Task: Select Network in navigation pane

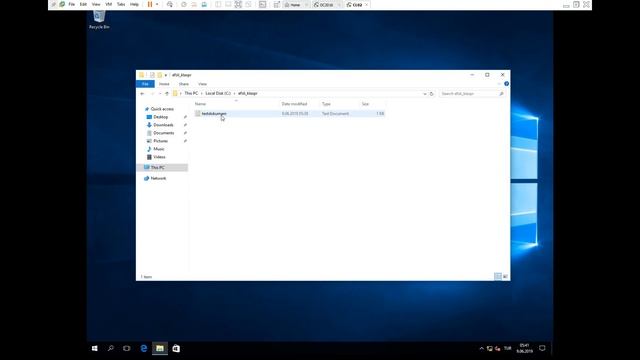Action: point(158,178)
